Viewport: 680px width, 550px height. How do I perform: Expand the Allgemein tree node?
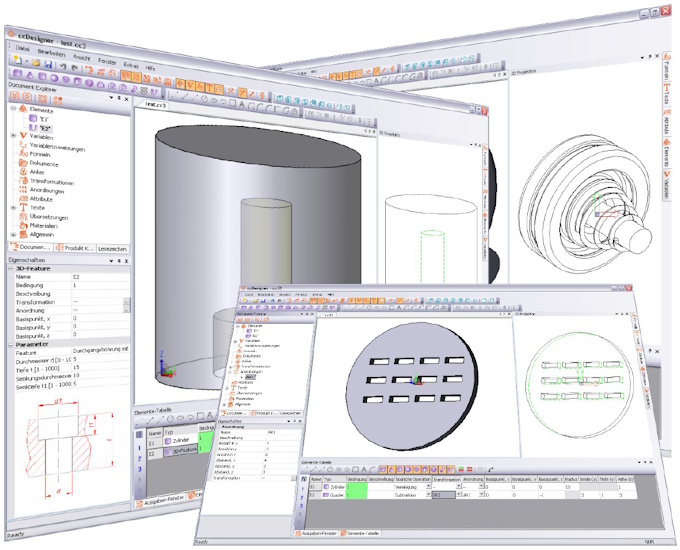(12, 234)
